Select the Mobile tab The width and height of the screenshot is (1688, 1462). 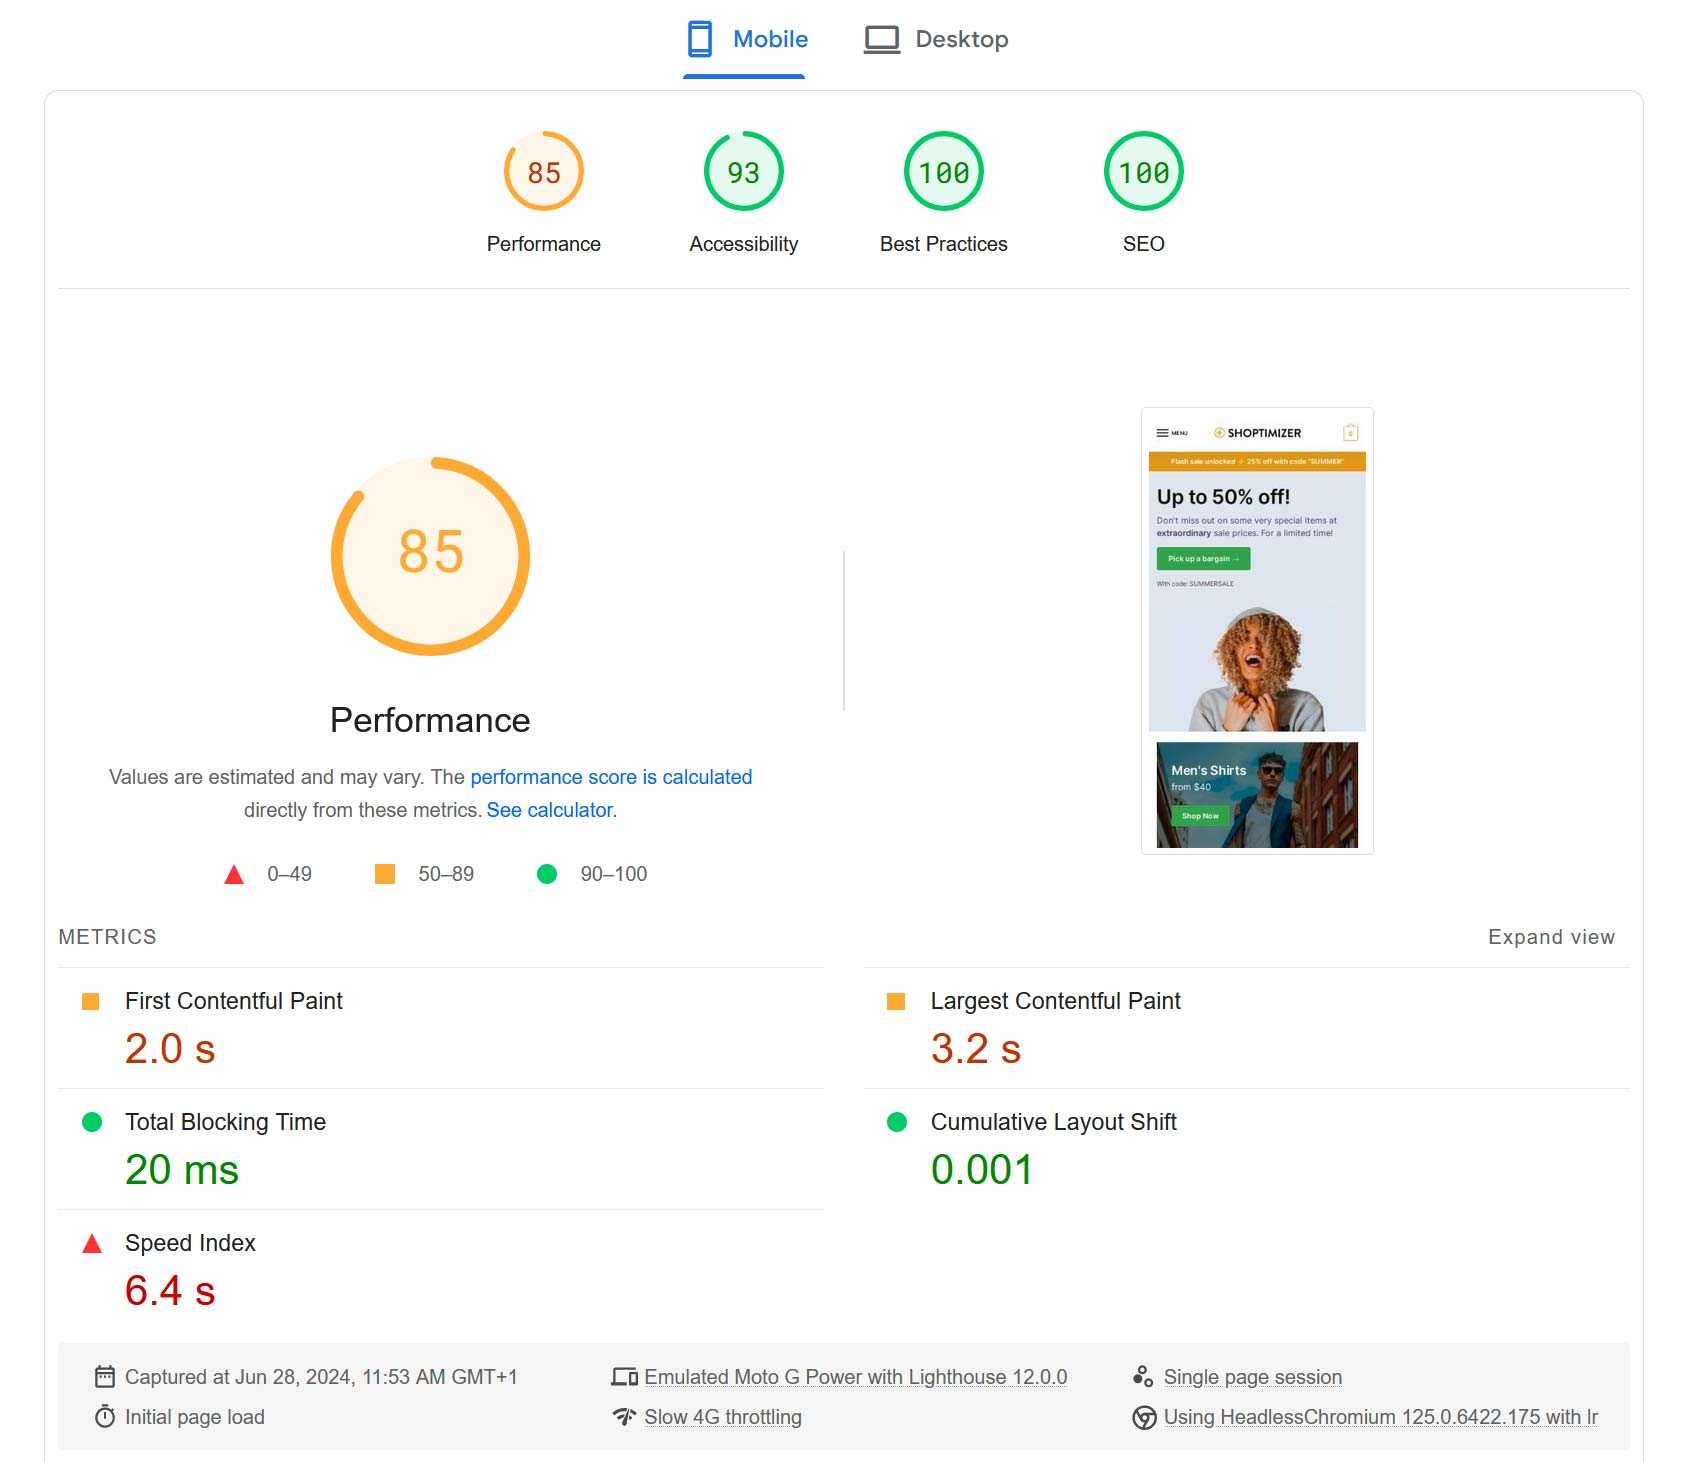tap(746, 40)
